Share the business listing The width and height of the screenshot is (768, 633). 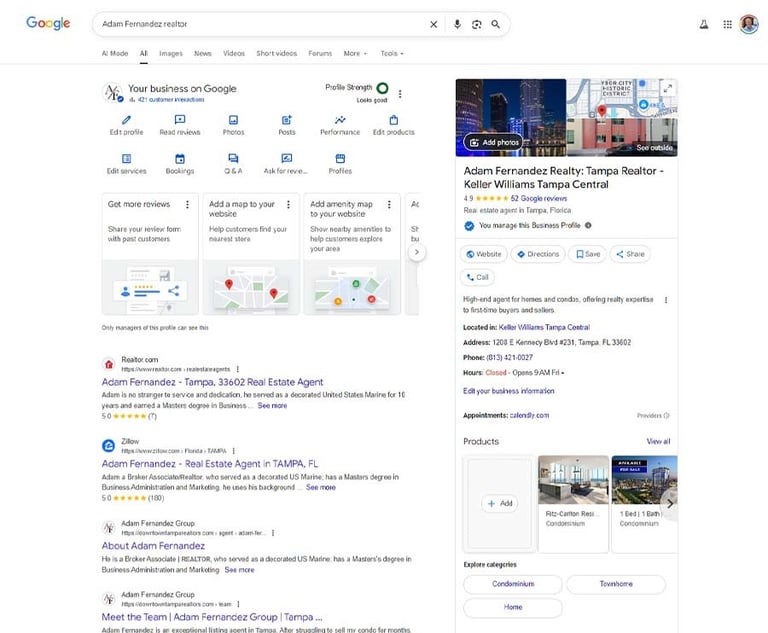point(630,254)
